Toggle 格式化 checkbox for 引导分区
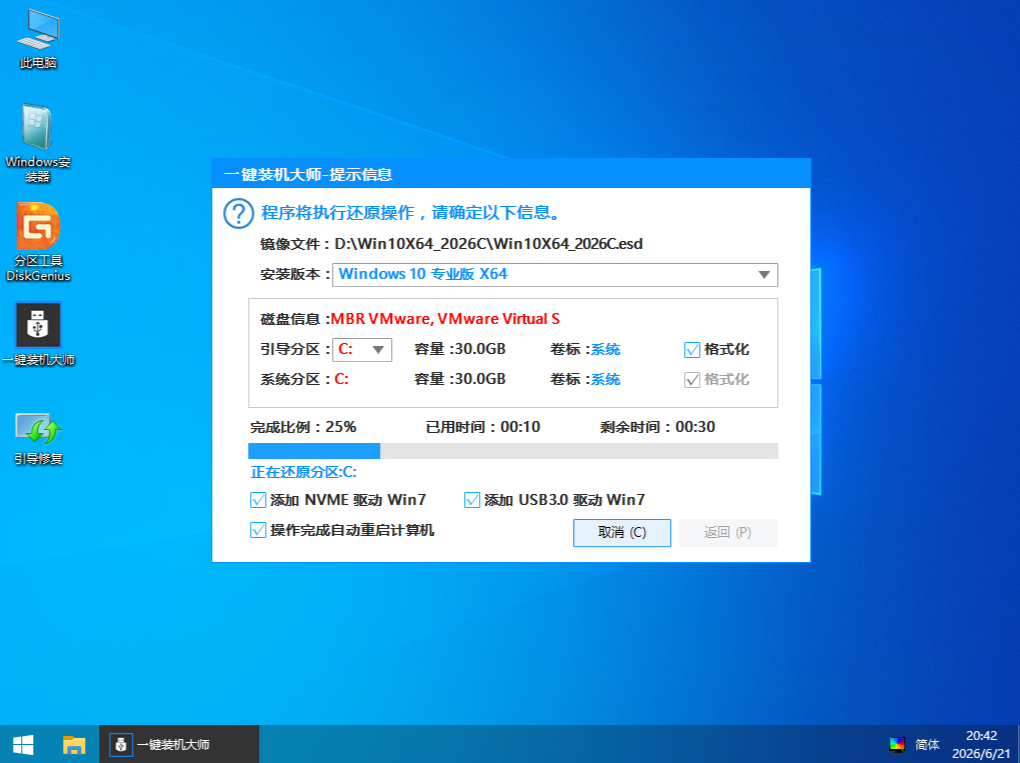 coord(691,350)
